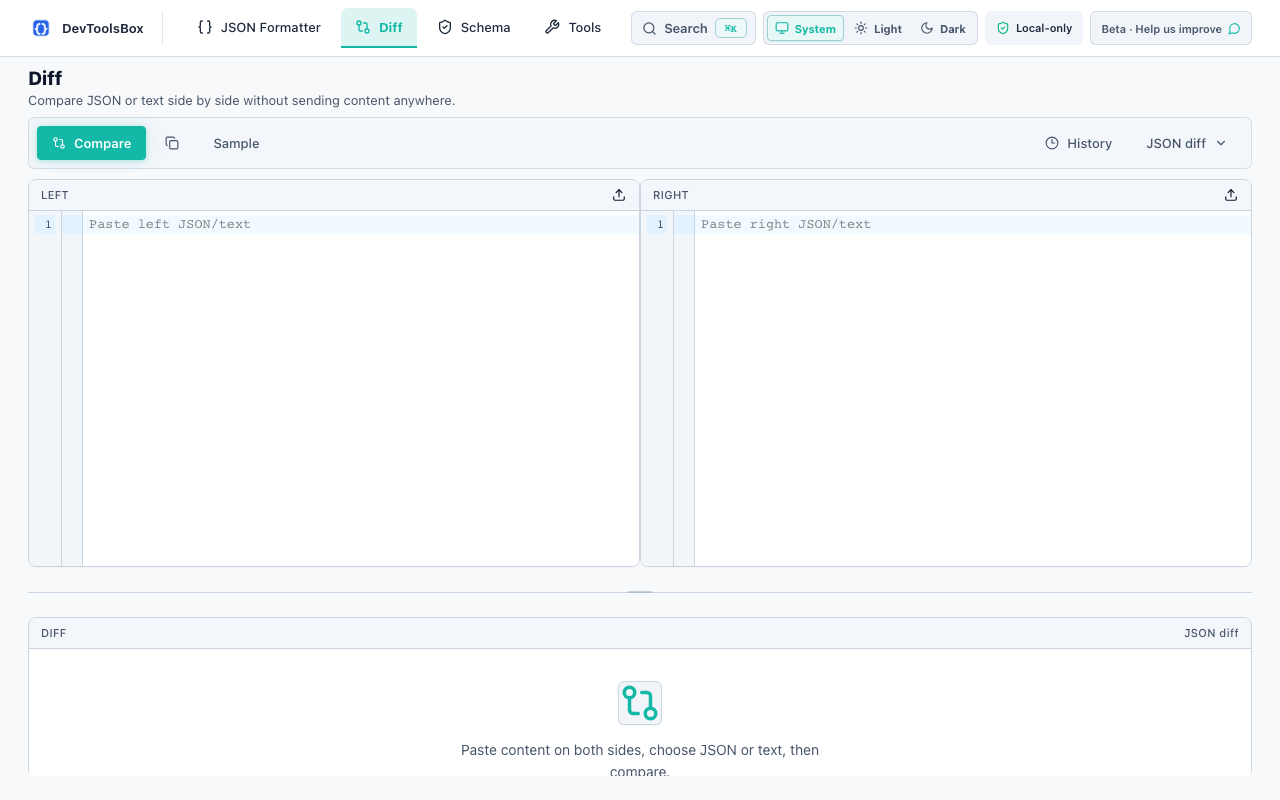Image resolution: width=1280 pixels, height=800 pixels.
Task: Switch to Light theme
Action: point(878,28)
